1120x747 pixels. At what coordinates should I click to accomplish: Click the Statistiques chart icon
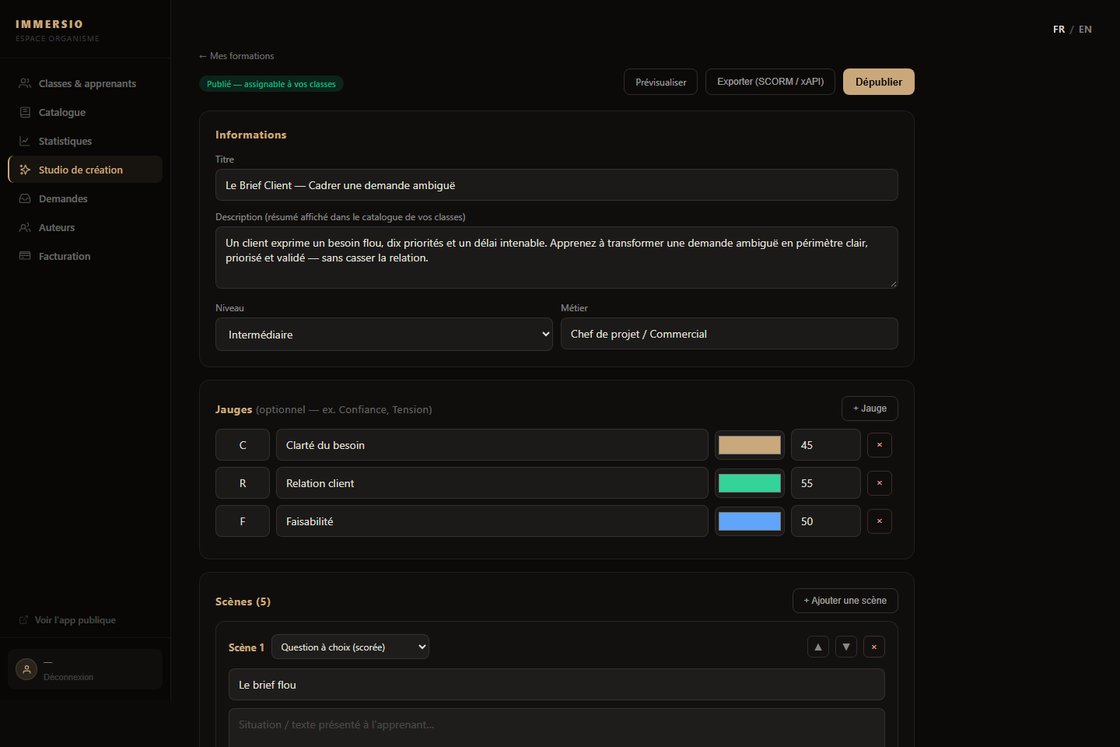click(x=25, y=141)
